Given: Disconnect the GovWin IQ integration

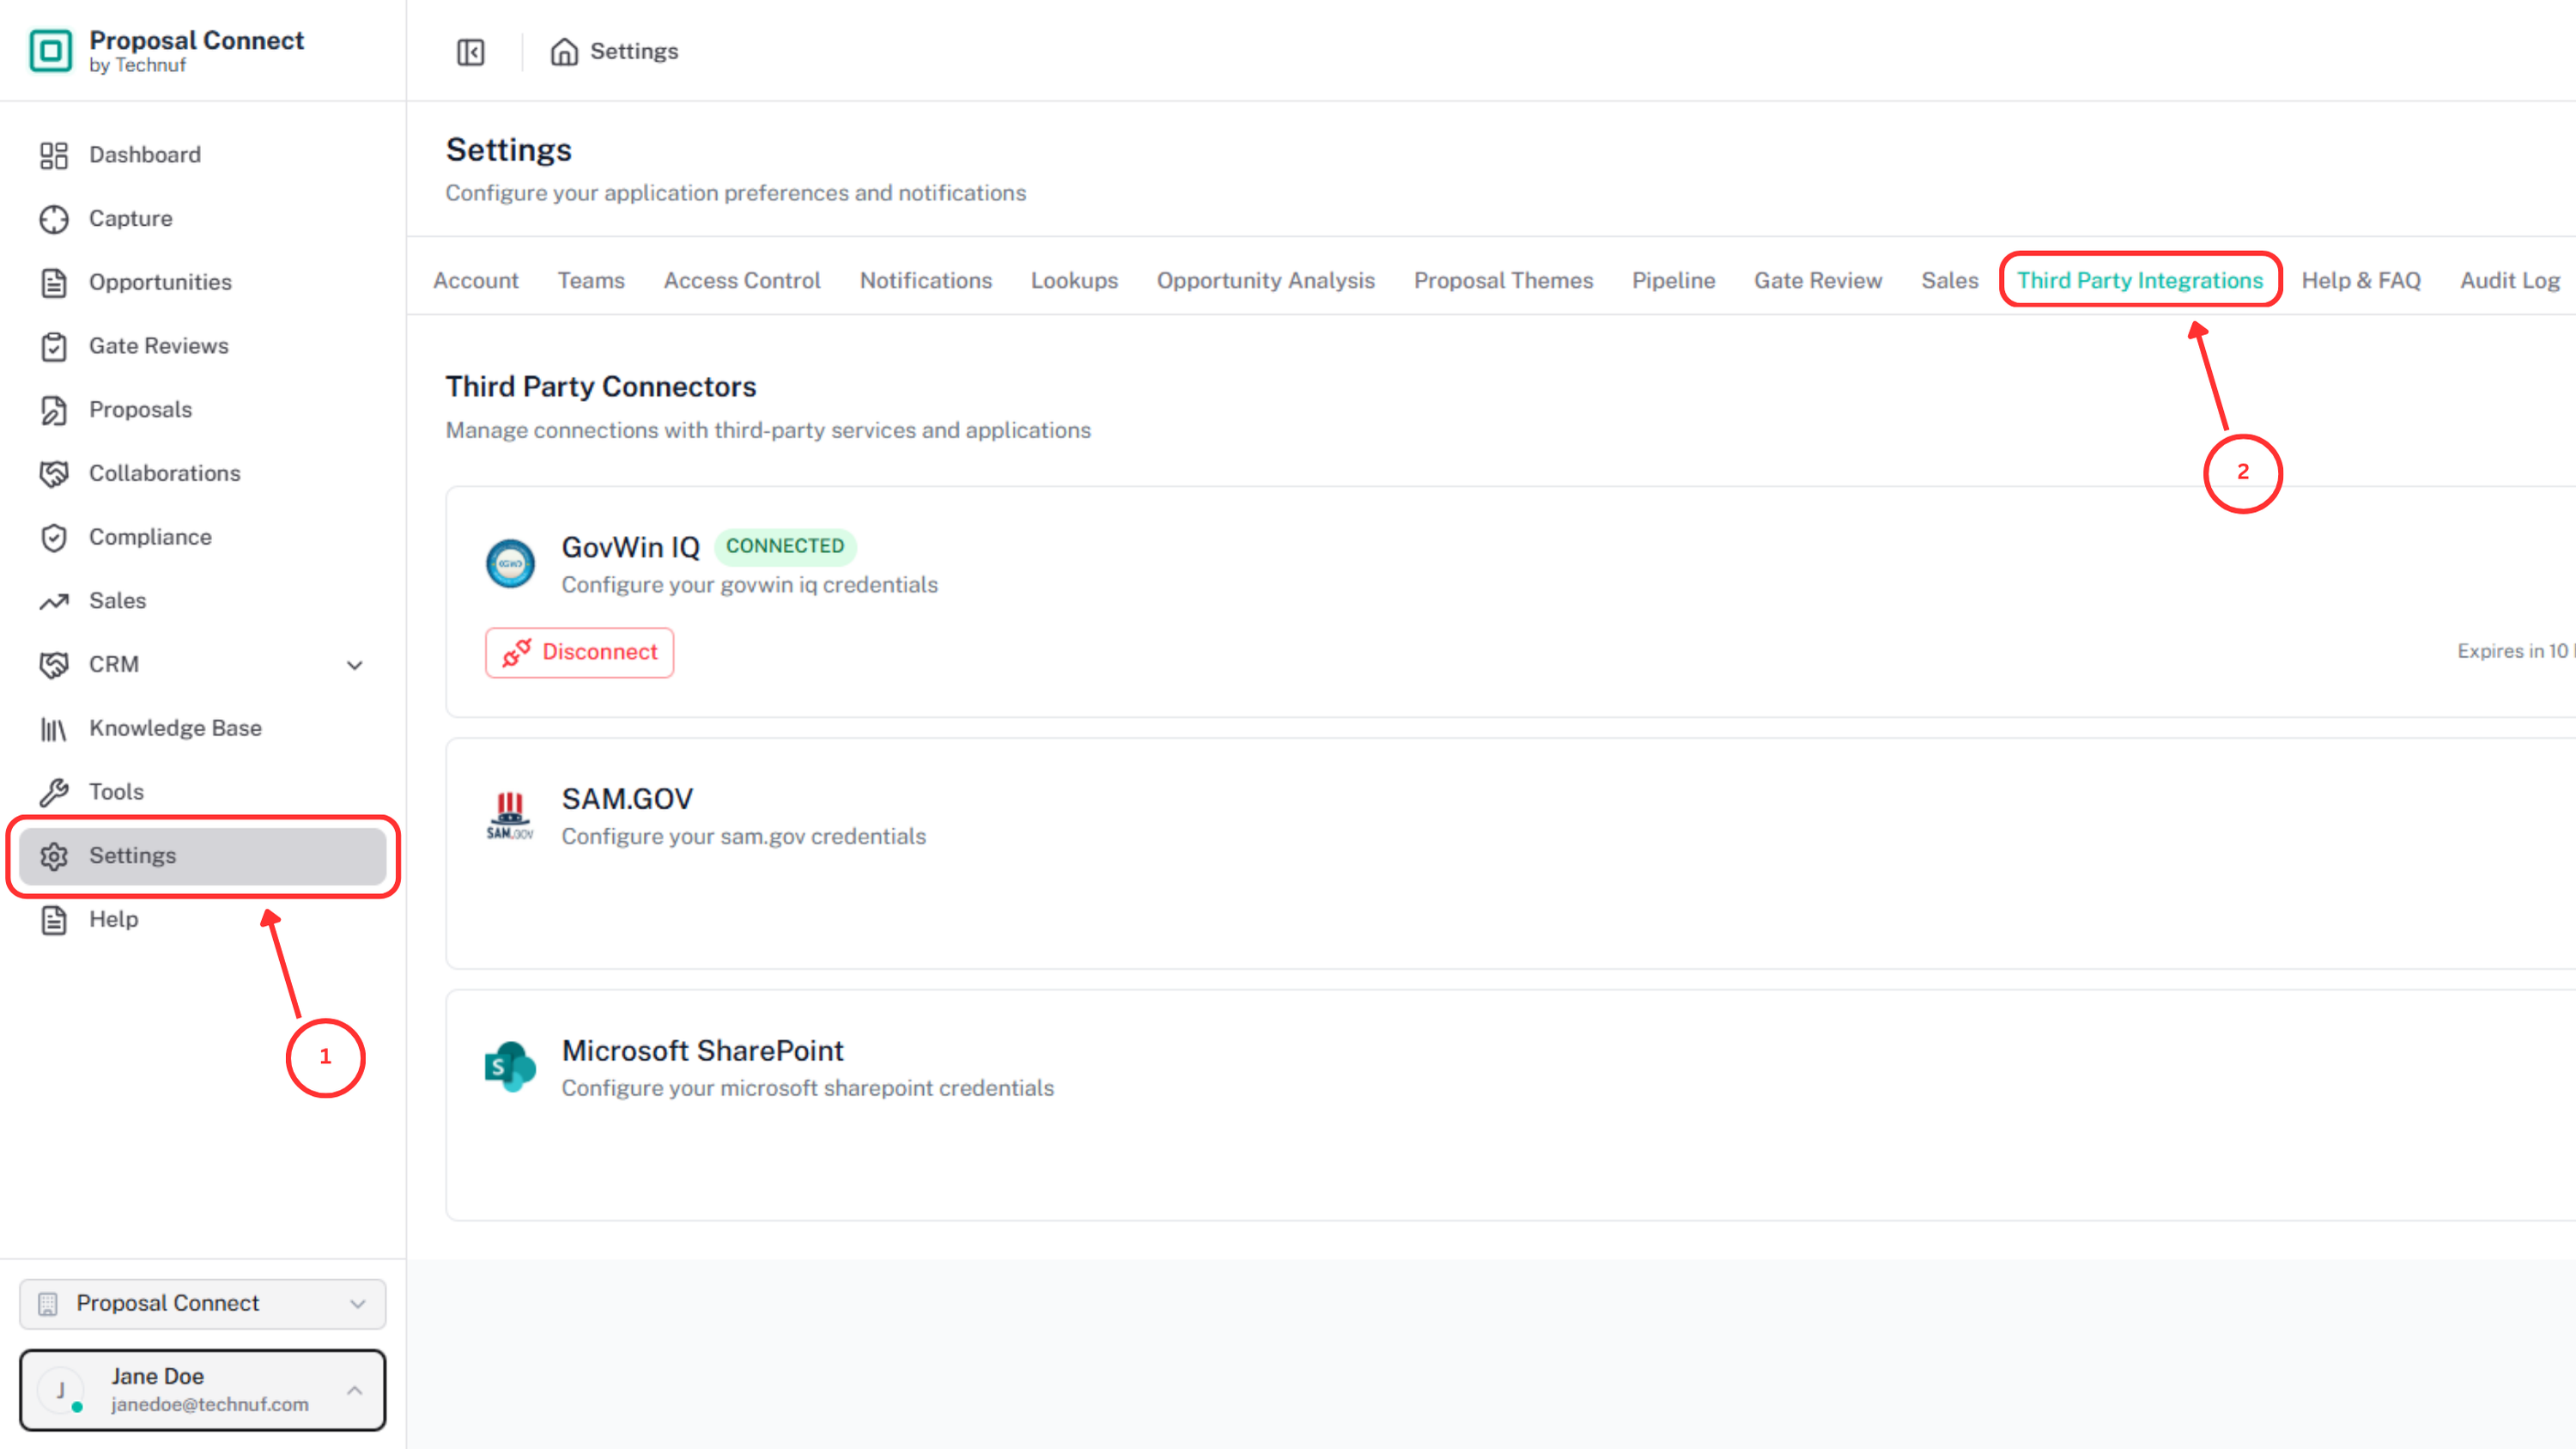Looking at the screenshot, I should click(579, 652).
